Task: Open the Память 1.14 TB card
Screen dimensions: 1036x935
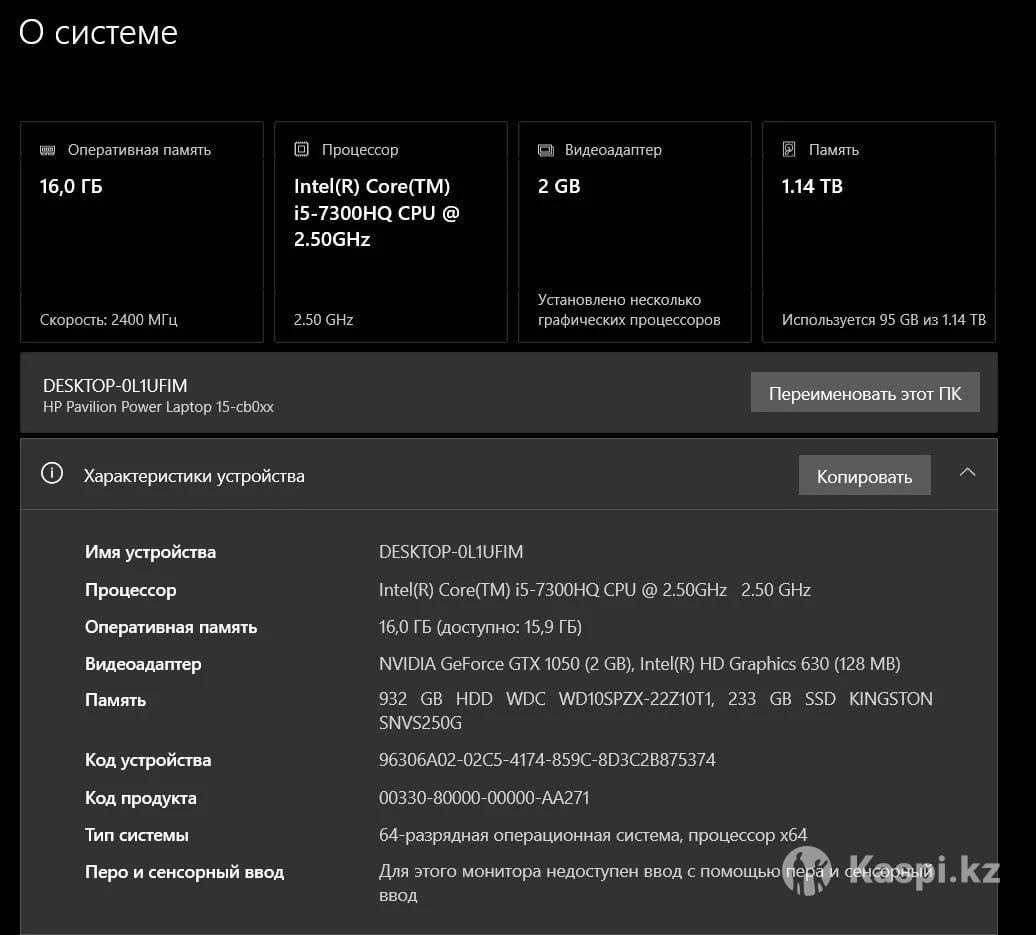Action: [878, 232]
